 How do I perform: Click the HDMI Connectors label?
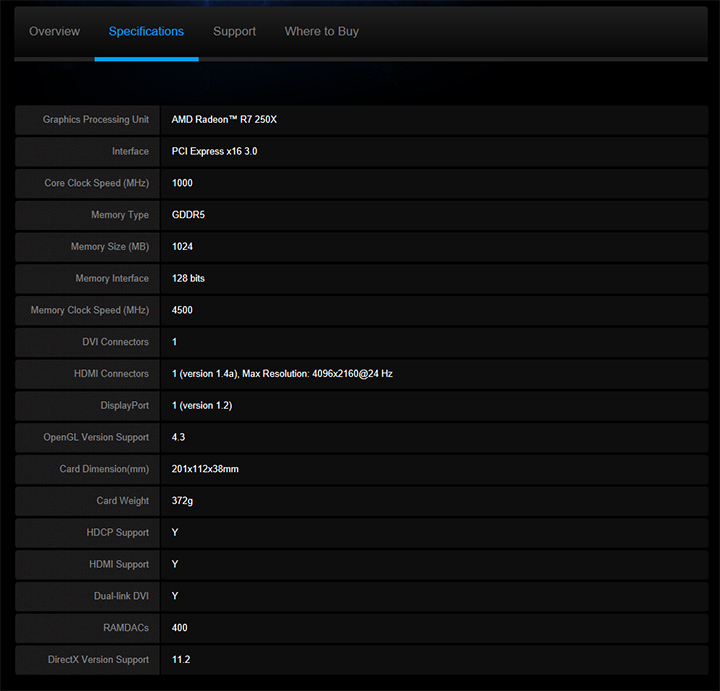coord(111,373)
